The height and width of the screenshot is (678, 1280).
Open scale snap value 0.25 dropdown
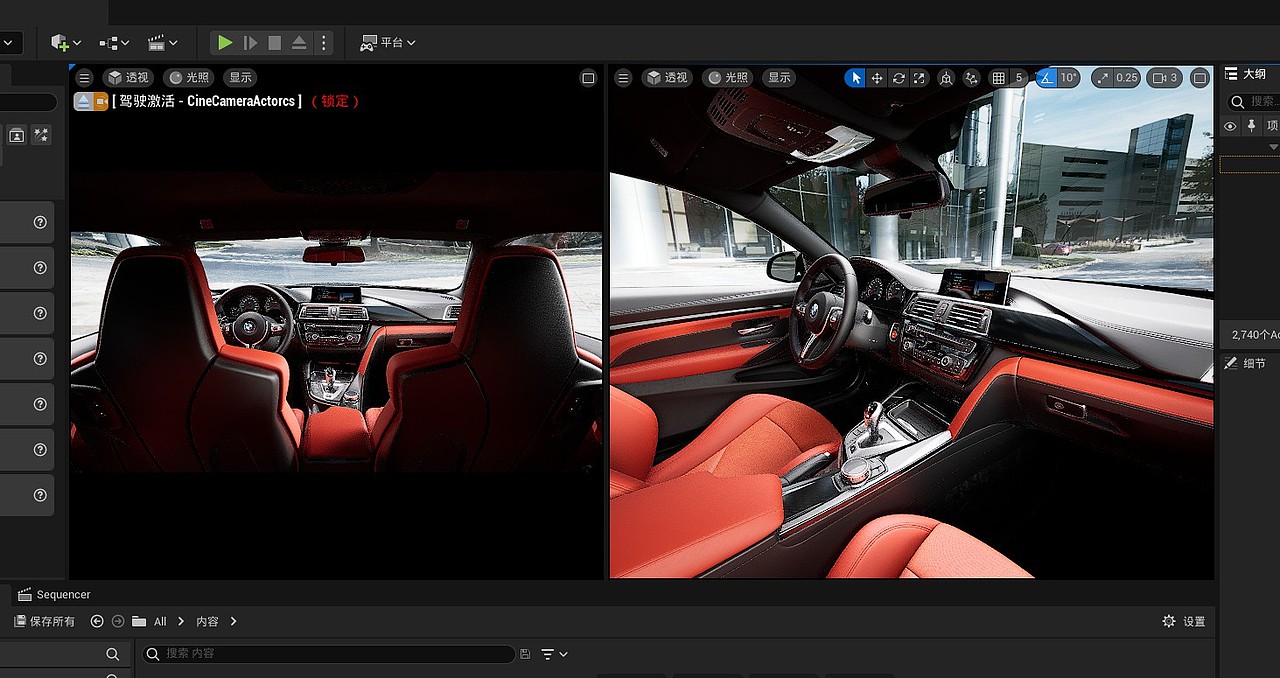pyautogui.click(x=1127, y=78)
